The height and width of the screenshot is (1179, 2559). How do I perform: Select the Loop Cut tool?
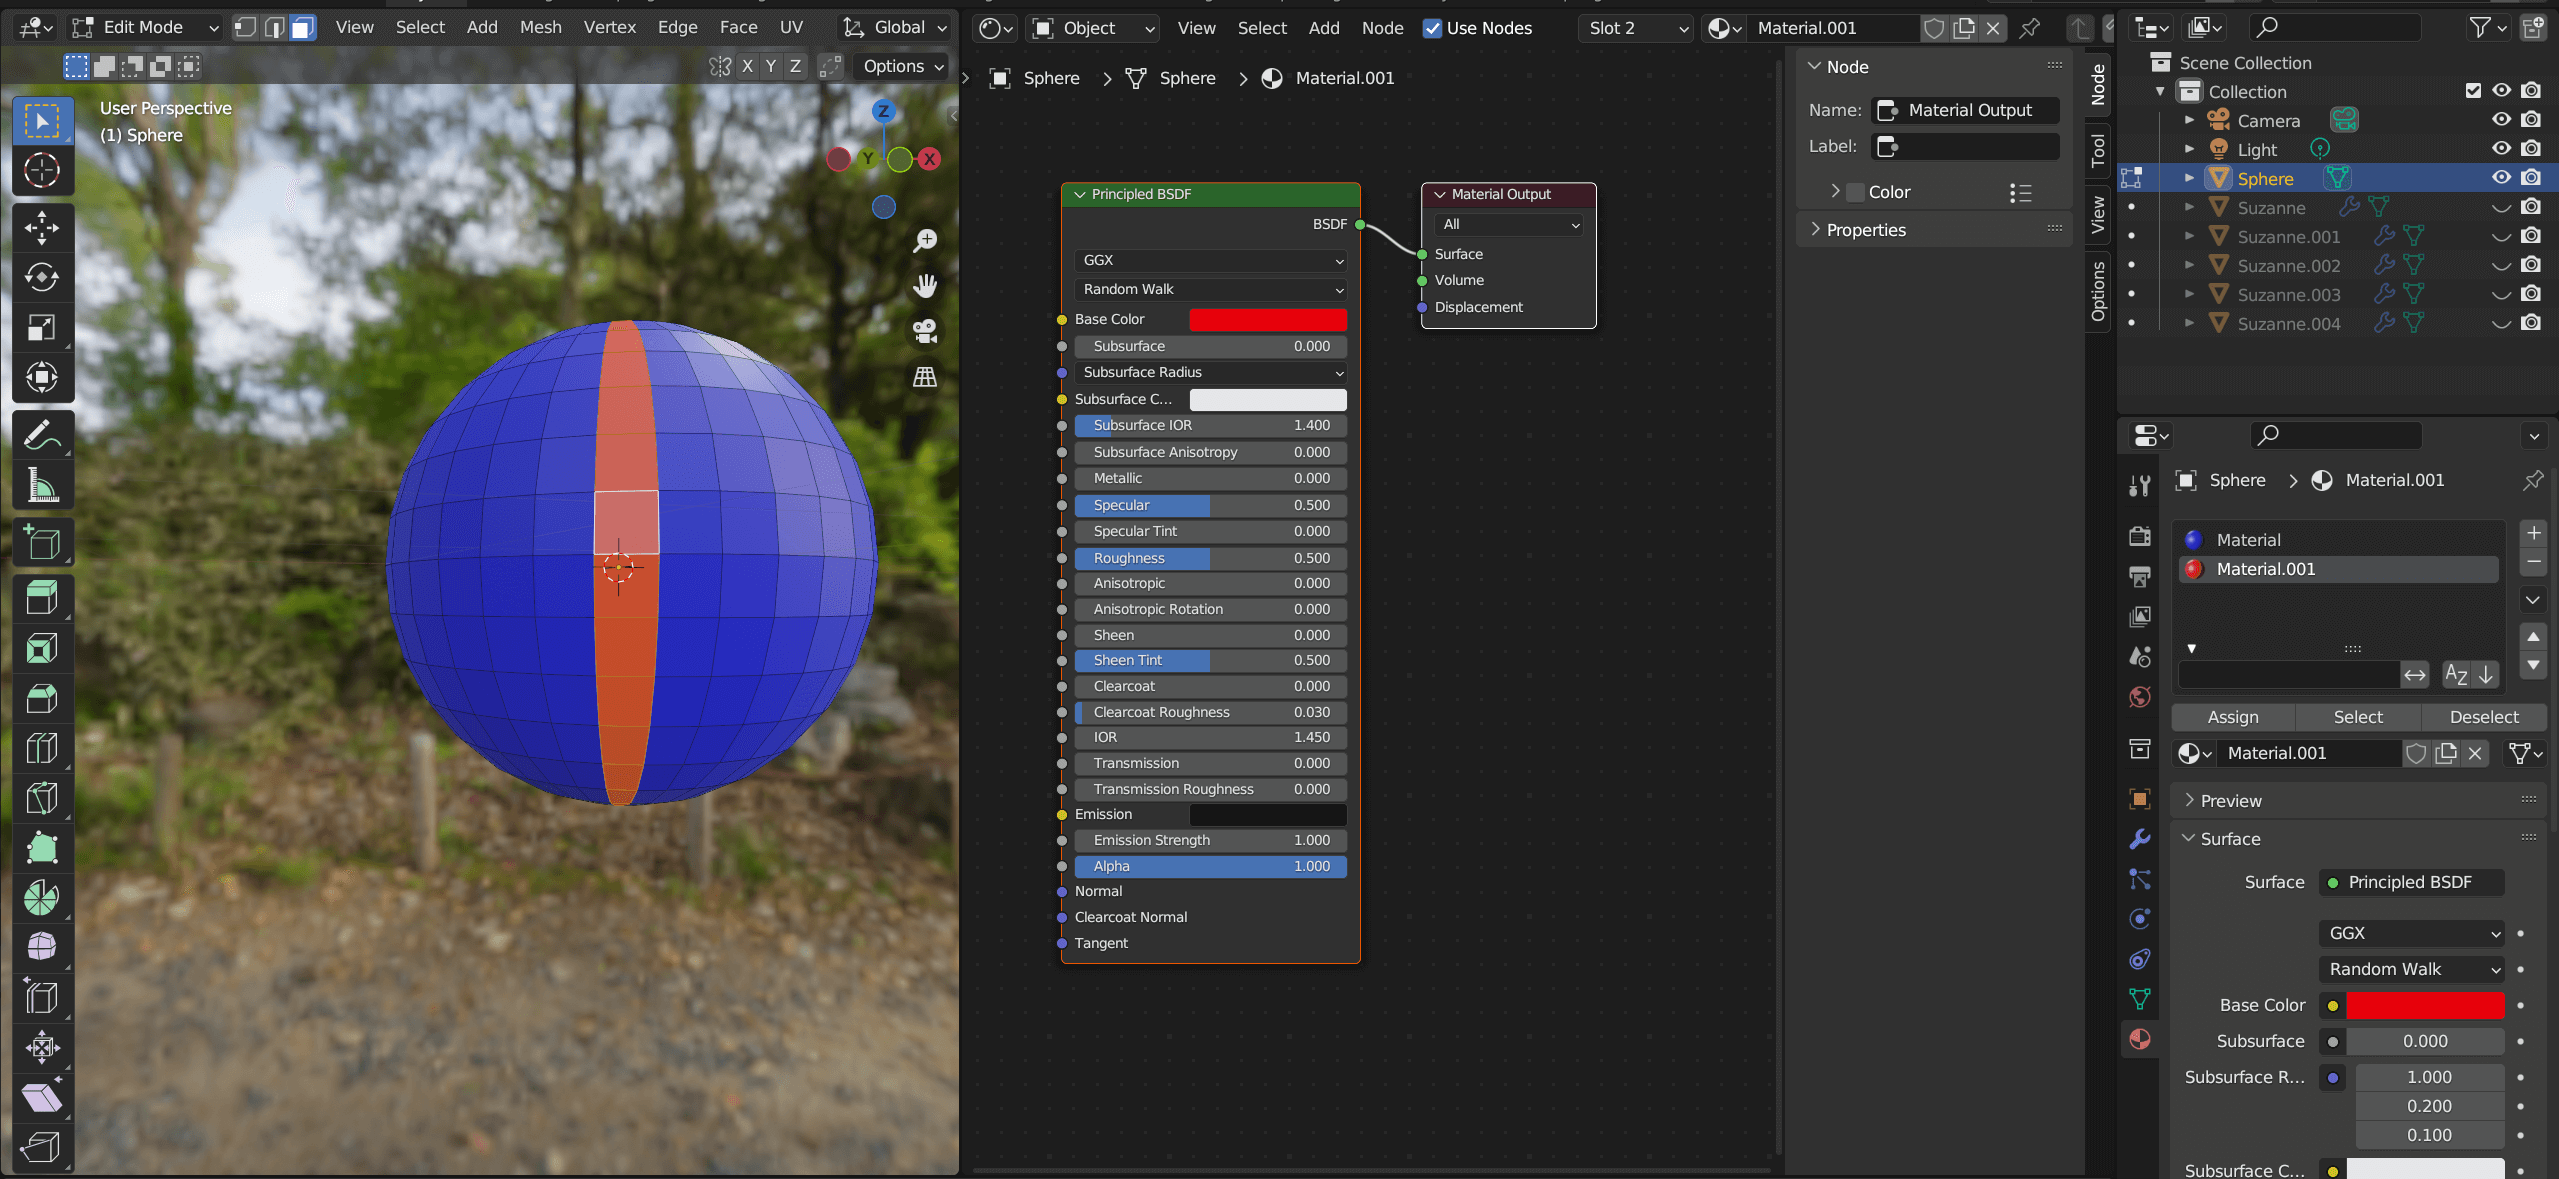(42, 748)
